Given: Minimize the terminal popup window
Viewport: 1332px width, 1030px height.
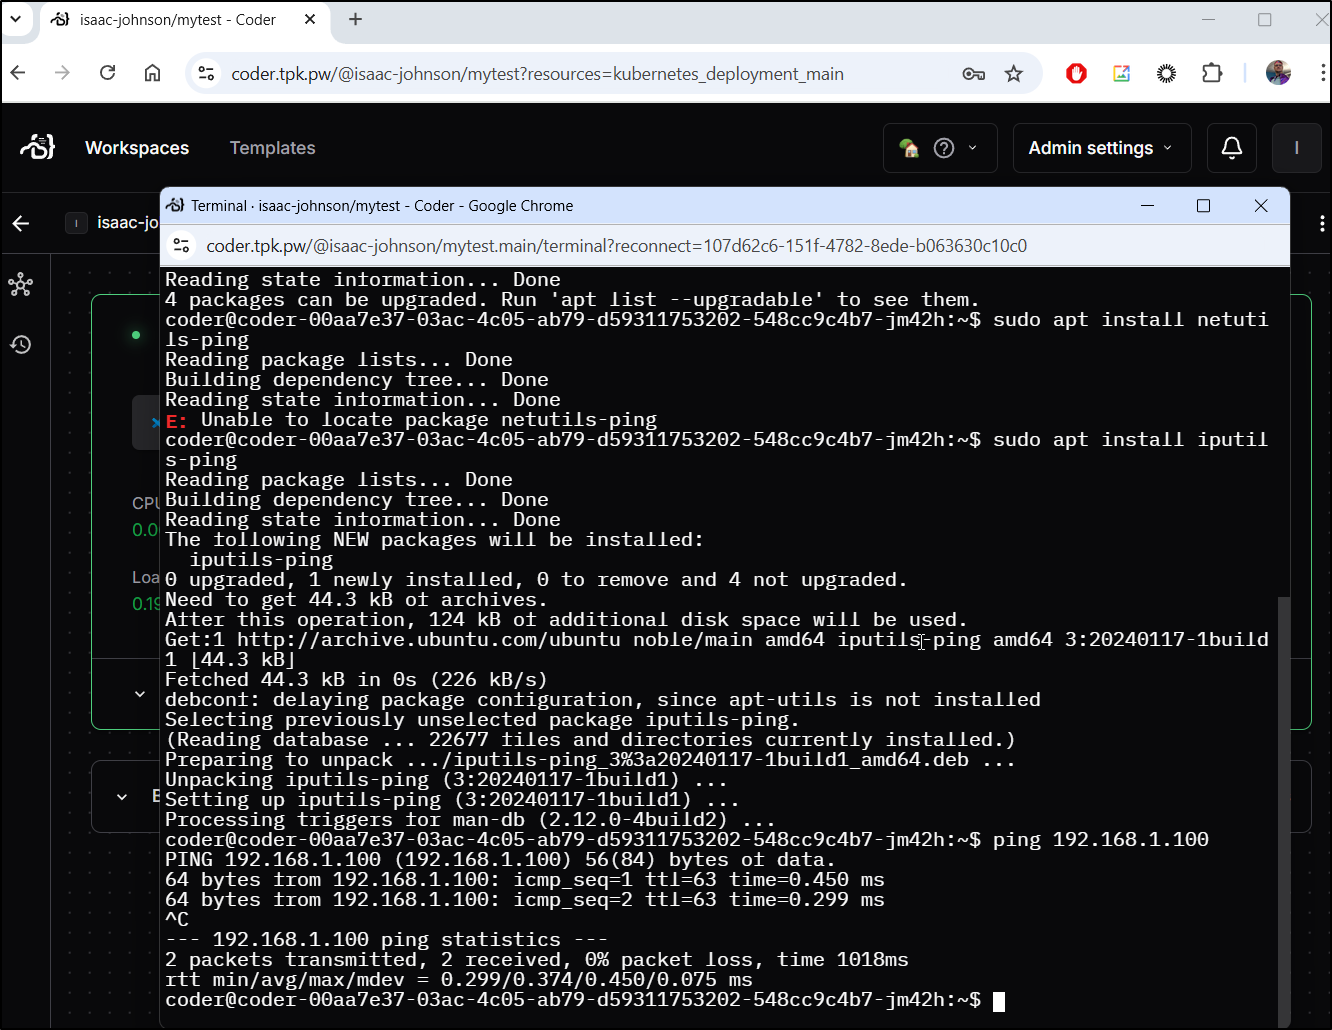Looking at the screenshot, I should [1147, 205].
